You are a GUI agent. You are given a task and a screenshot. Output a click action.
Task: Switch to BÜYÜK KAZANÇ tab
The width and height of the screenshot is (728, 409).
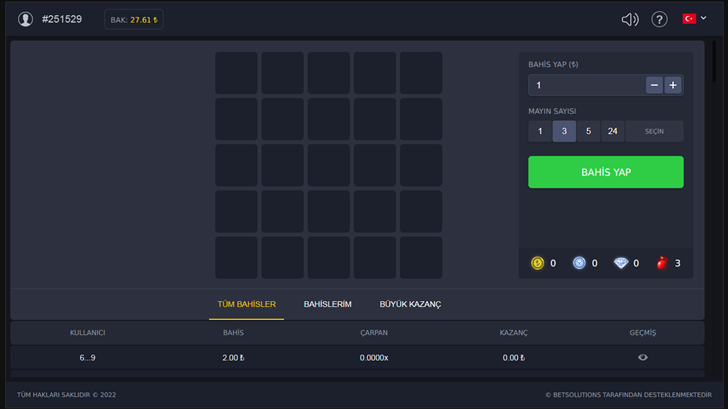click(x=410, y=304)
